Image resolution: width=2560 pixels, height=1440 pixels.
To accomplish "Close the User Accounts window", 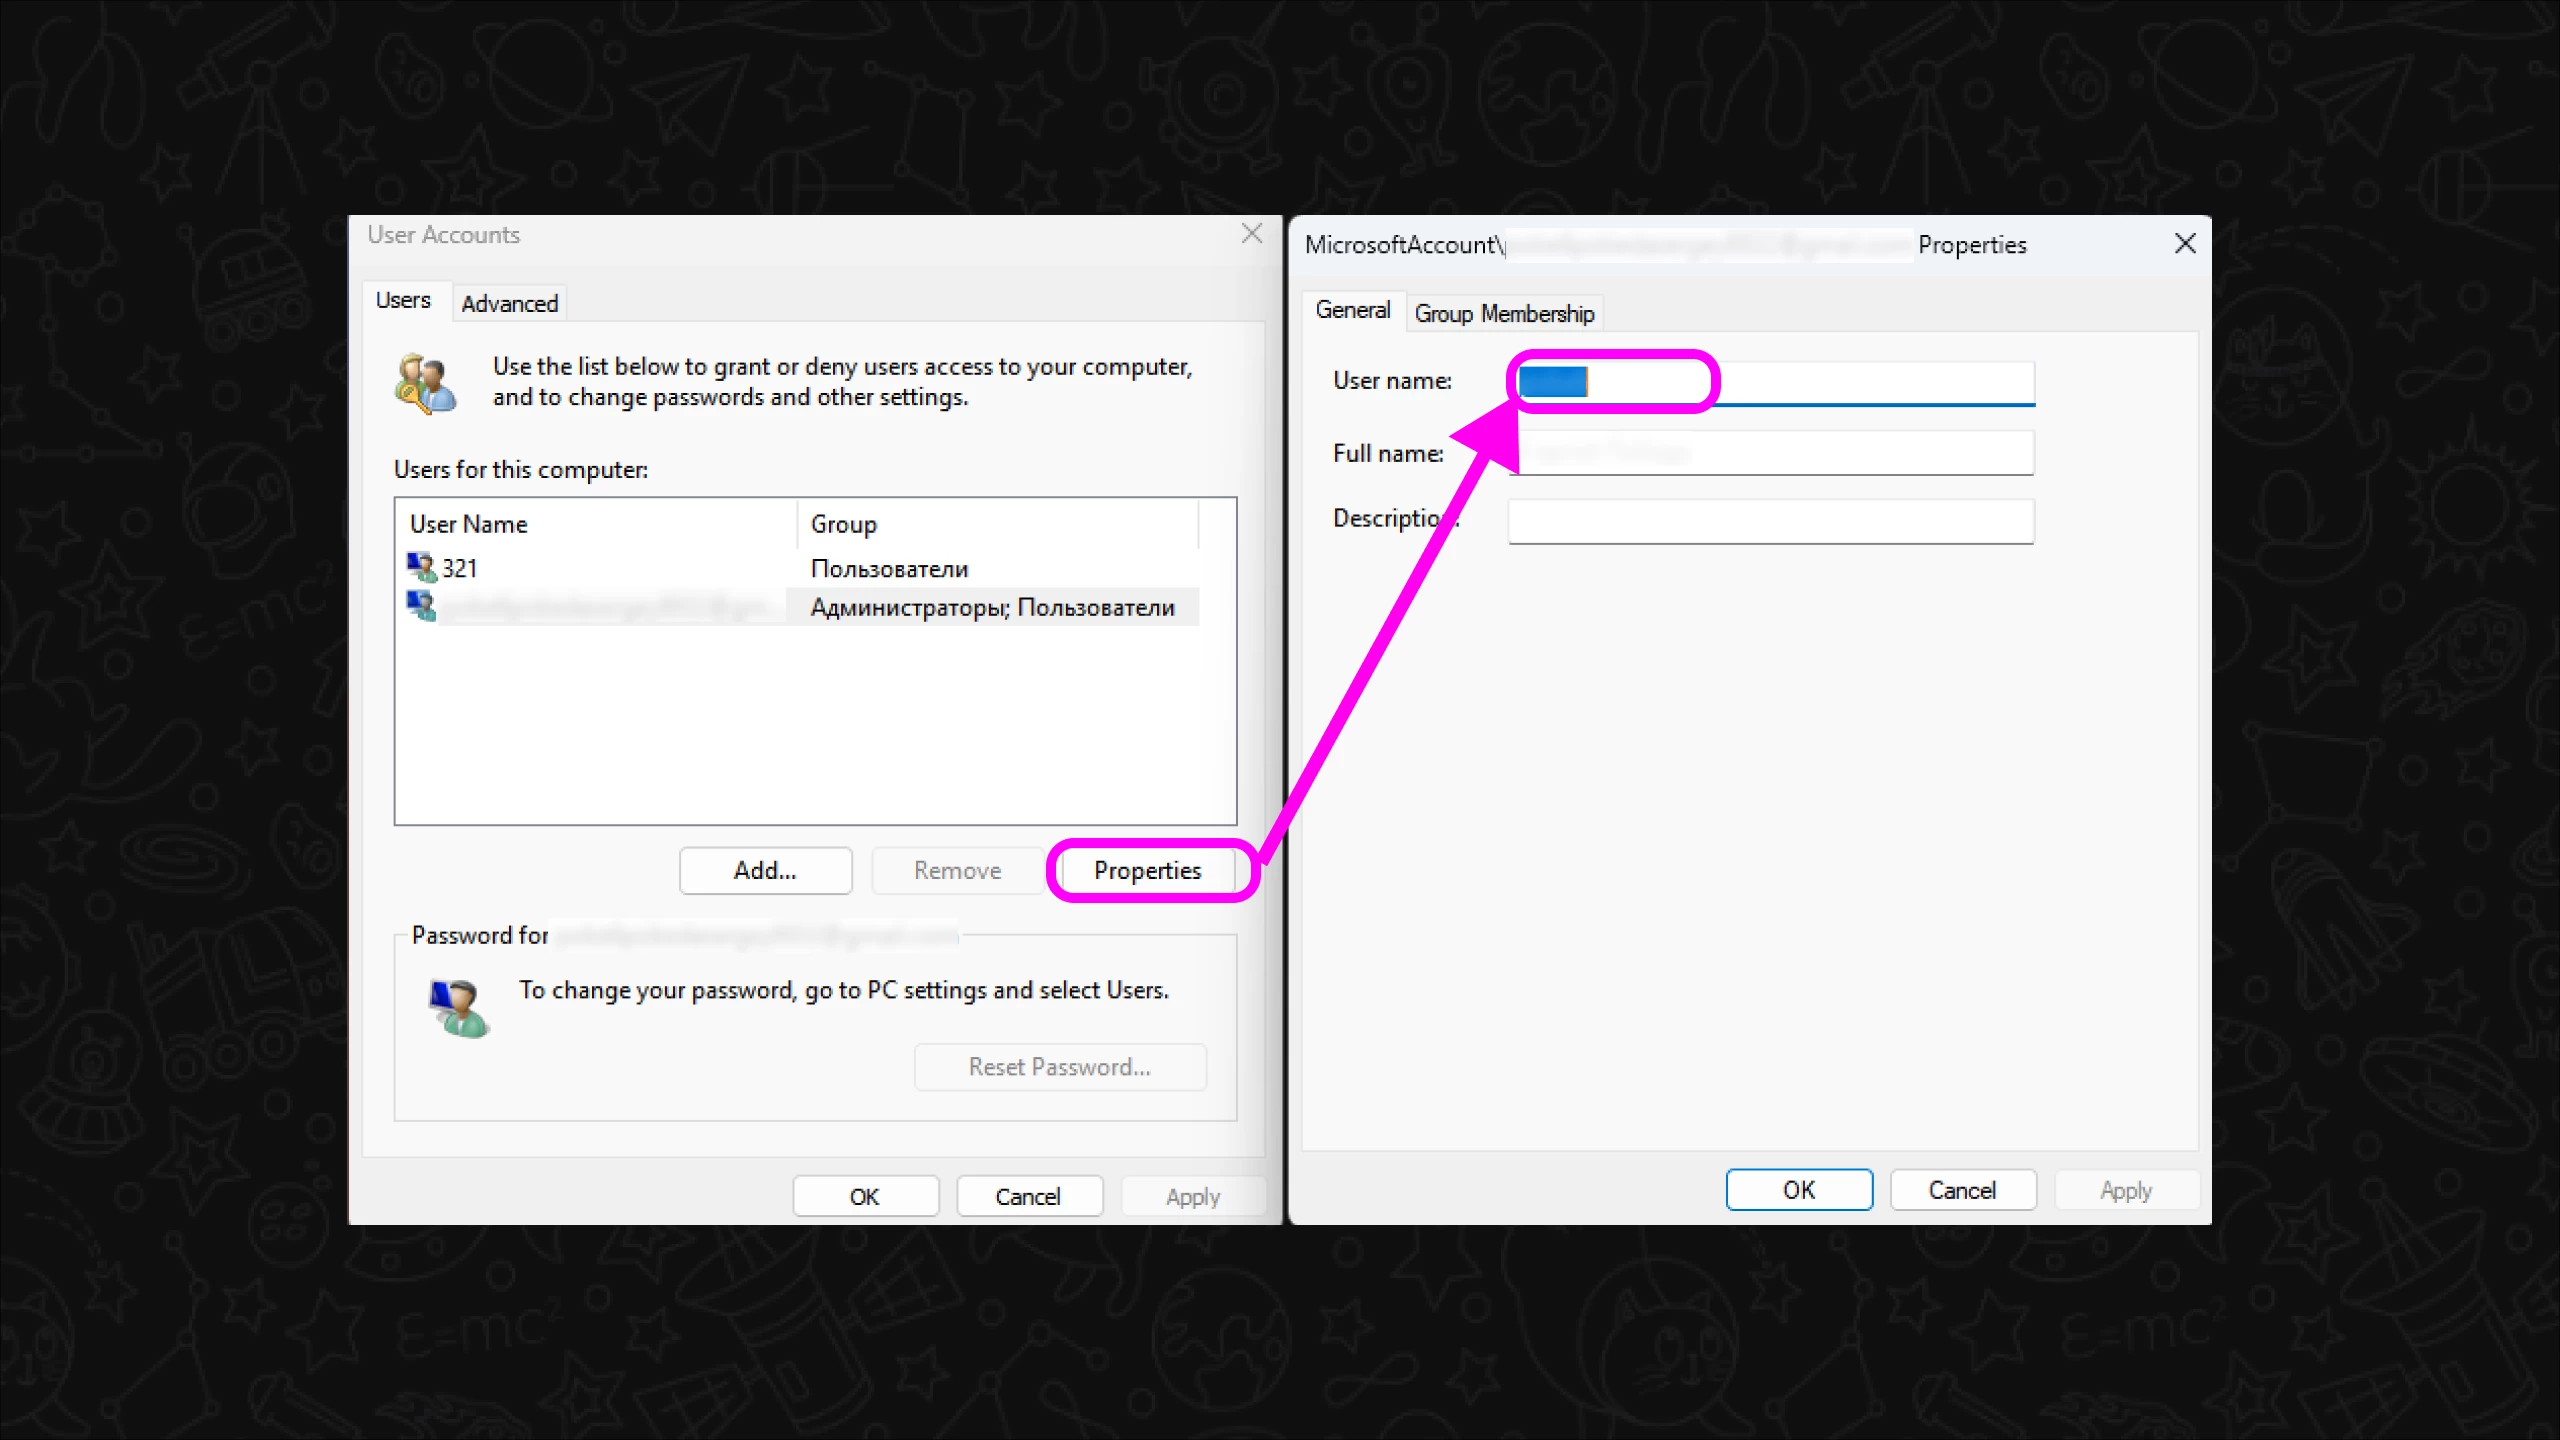I will pos(1251,234).
